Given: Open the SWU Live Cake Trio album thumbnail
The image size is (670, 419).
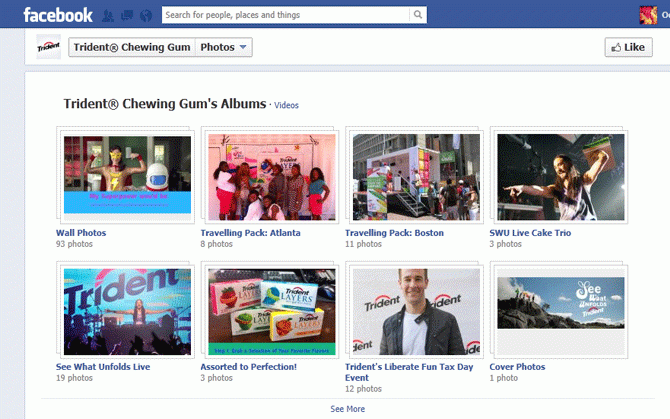Looking at the screenshot, I should pyautogui.click(x=561, y=177).
